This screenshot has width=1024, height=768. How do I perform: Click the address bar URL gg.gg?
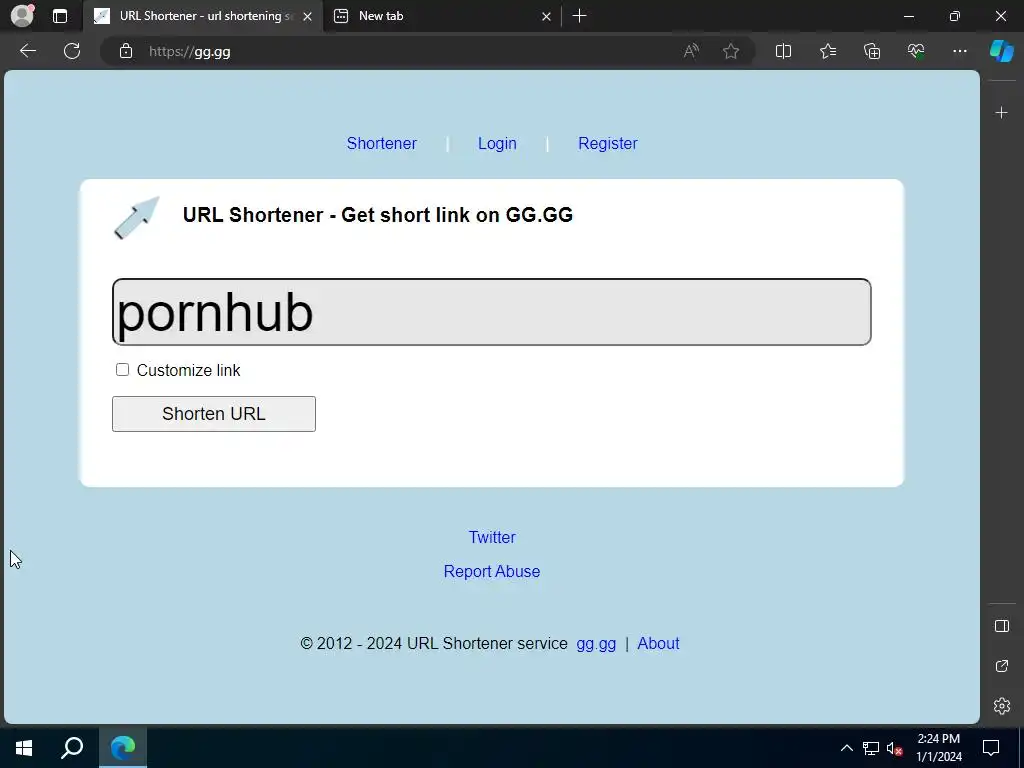coord(190,52)
